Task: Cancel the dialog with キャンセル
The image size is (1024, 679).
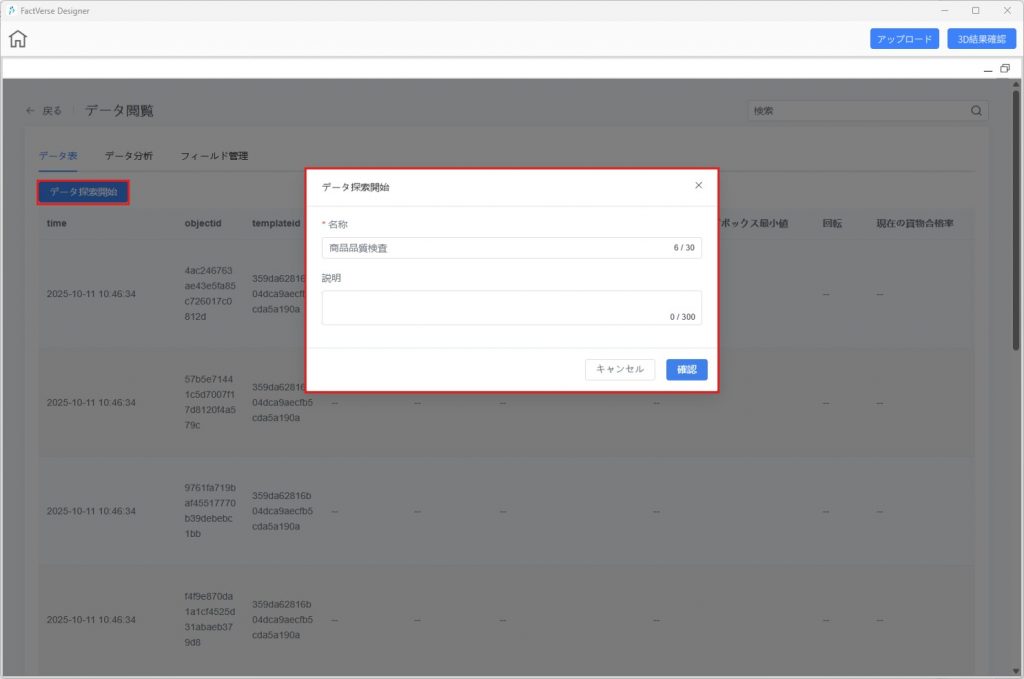Action: (x=620, y=369)
